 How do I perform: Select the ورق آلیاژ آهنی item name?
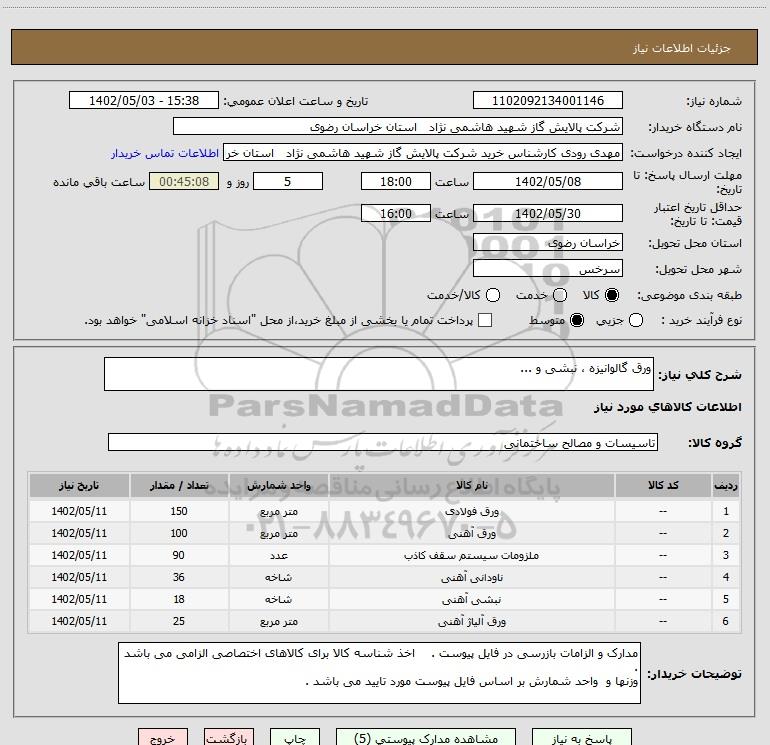[x=472, y=622]
